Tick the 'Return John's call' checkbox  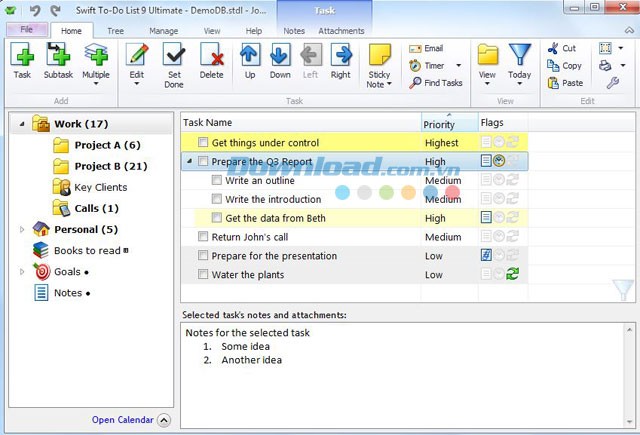pyautogui.click(x=204, y=237)
